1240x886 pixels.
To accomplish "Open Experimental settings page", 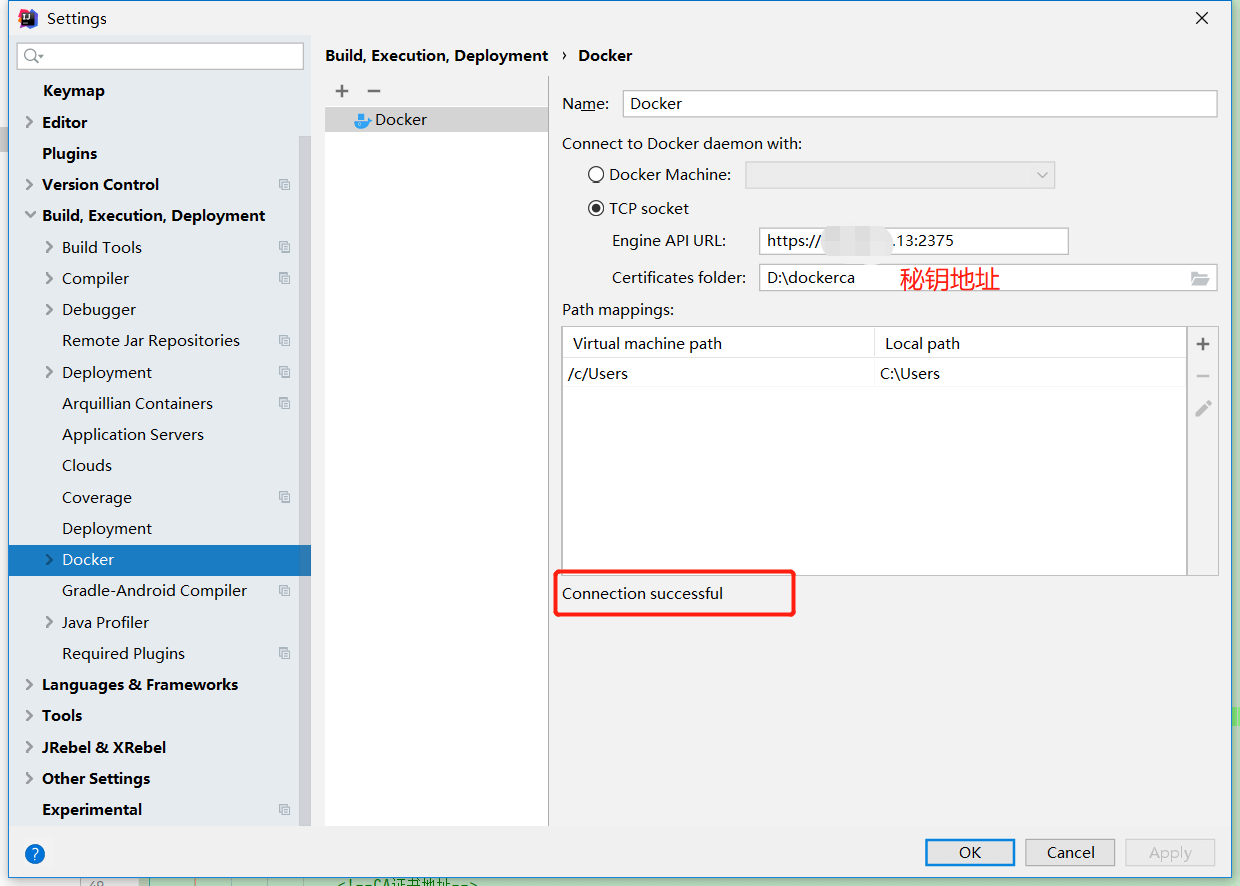I will 92,810.
